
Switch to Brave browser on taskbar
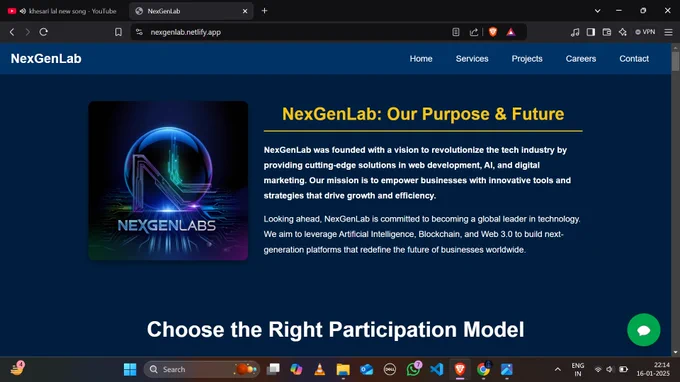[460, 369]
